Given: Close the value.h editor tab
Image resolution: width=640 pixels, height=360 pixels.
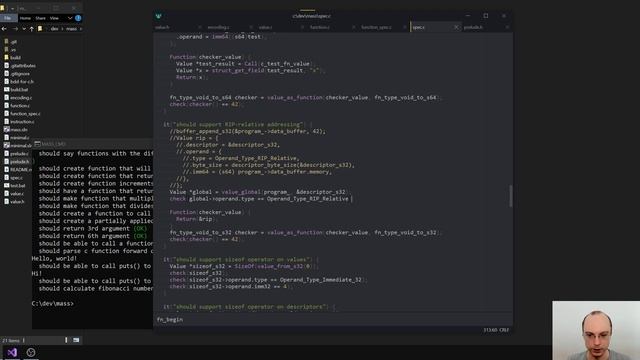Looking at the screenshot, I should pos(200,27).
